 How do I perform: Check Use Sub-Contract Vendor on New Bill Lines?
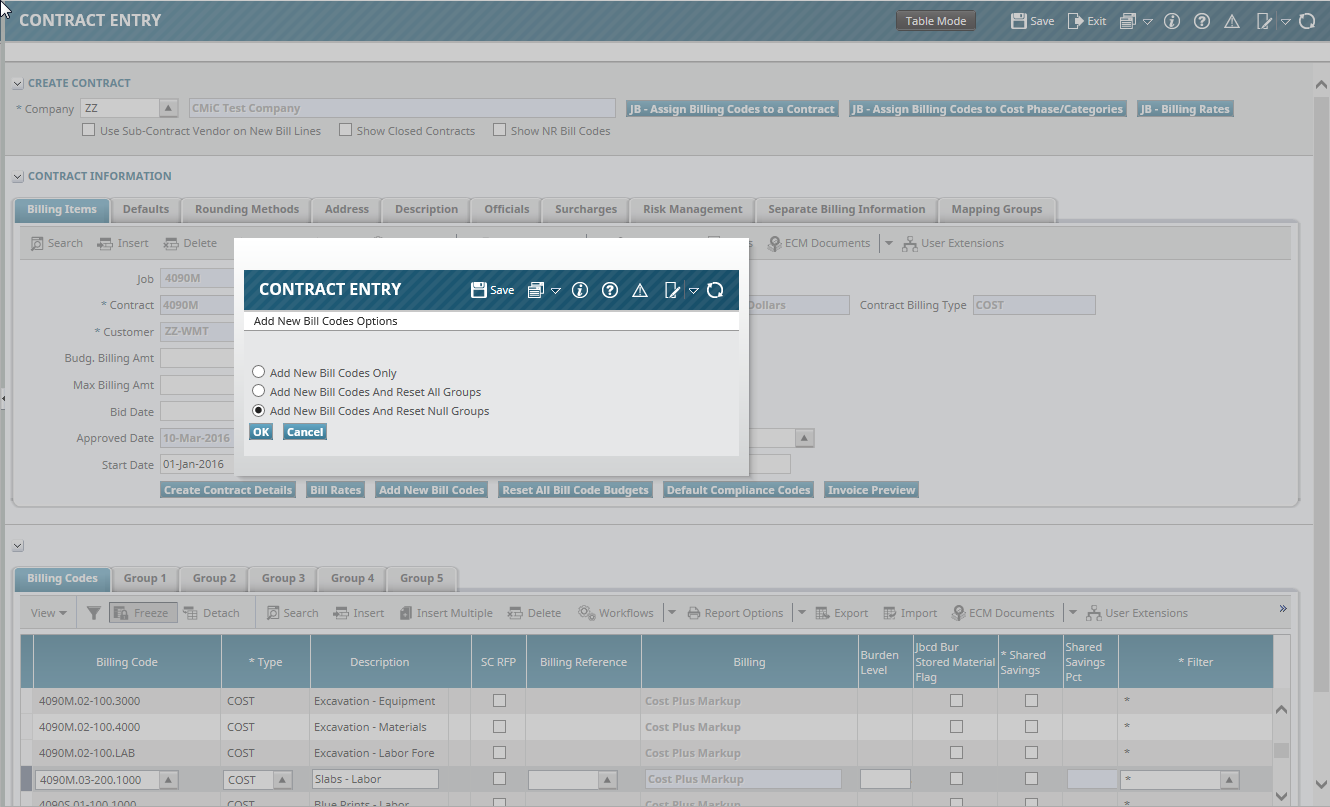88,130
